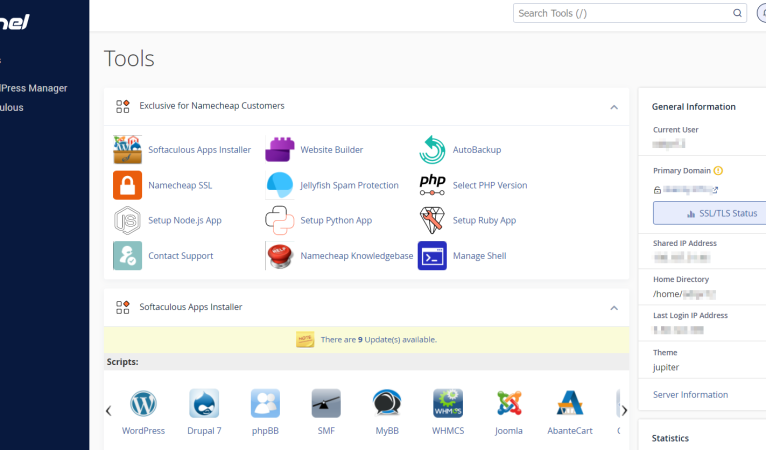This screenshot has width=766, height=450.
Task: Click the php Select PHP Version icon
Action: (x=432, y=185)
